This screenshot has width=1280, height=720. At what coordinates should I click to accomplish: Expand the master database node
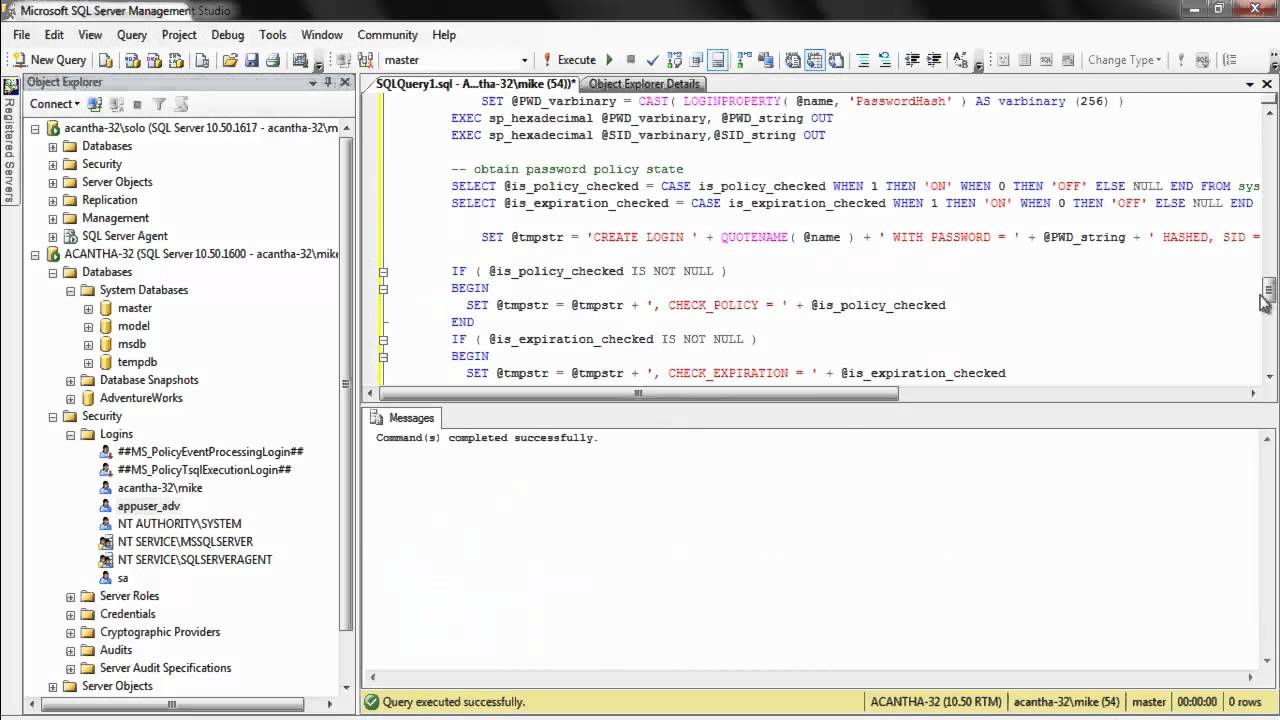pyautogui.click(x=89, y=308)
